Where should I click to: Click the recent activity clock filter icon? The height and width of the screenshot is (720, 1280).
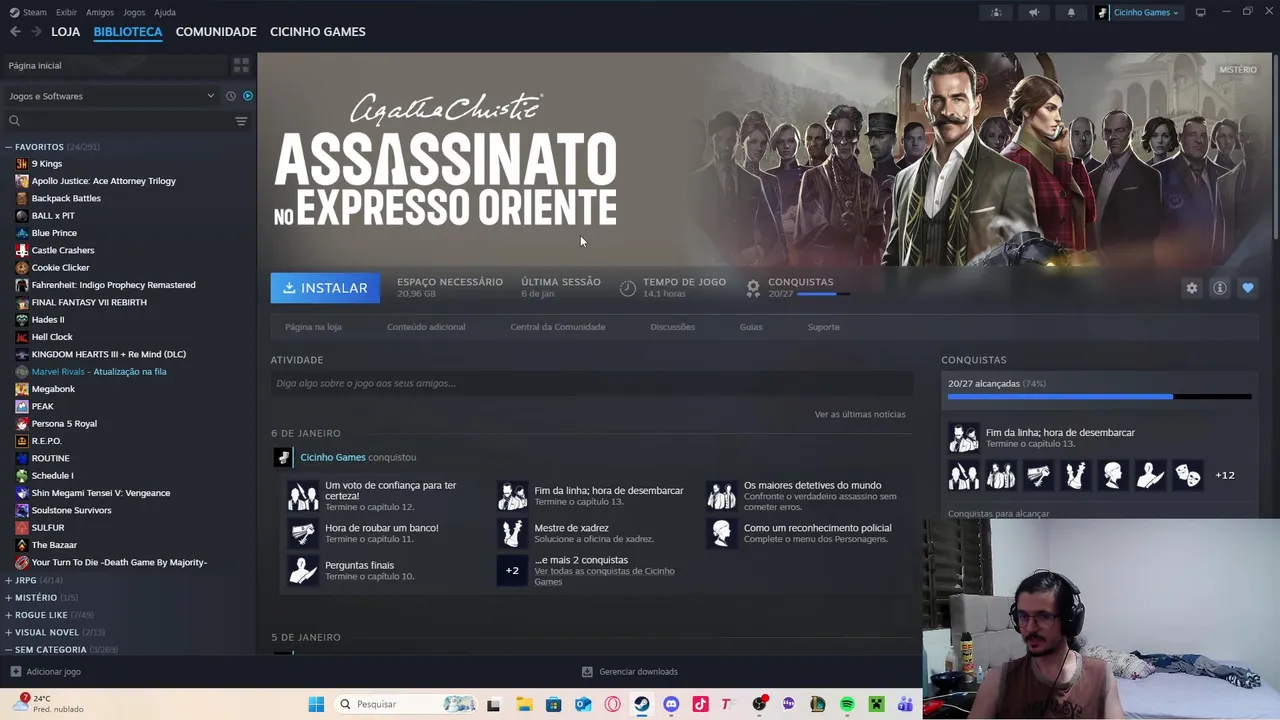[231, 96]
